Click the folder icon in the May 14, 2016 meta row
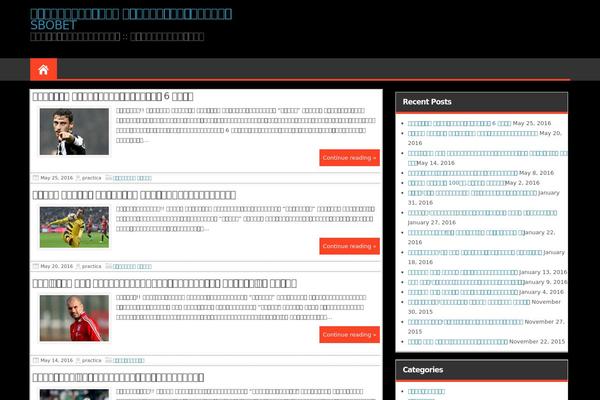Screen dimensions: 600x400 click(109, 360)
